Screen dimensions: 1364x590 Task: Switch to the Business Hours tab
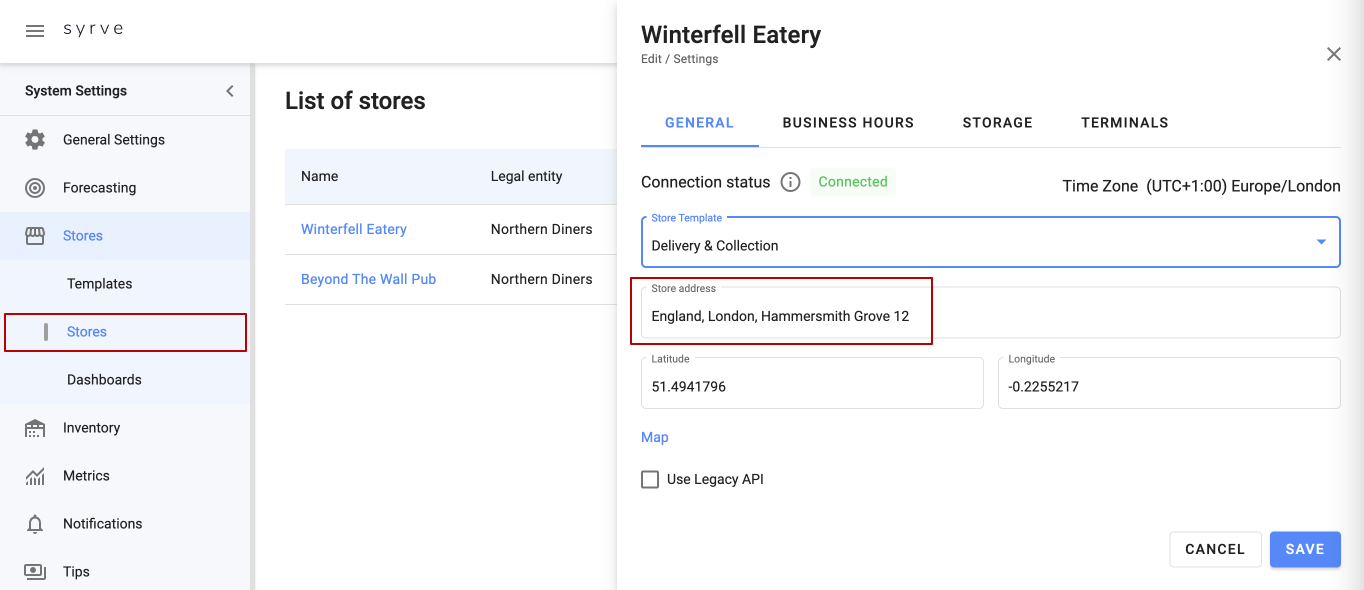pos(848,123)
